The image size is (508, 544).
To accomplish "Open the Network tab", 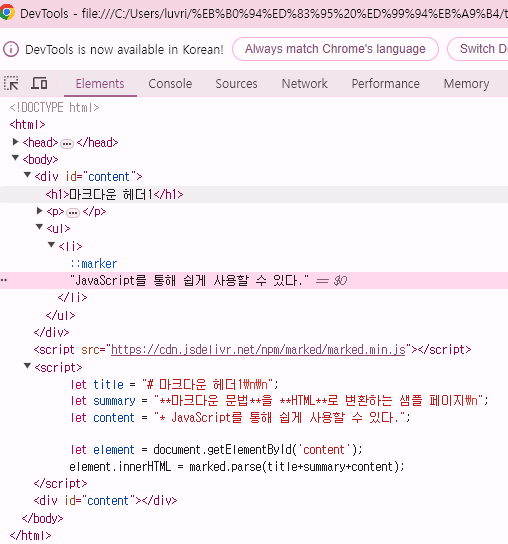I will coord(305,84).
